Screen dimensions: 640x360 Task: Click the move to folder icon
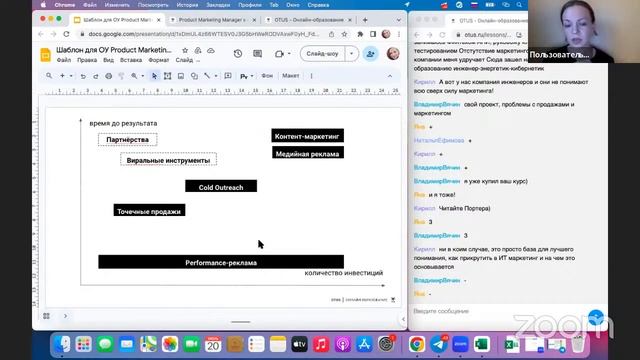pos(198,50)
